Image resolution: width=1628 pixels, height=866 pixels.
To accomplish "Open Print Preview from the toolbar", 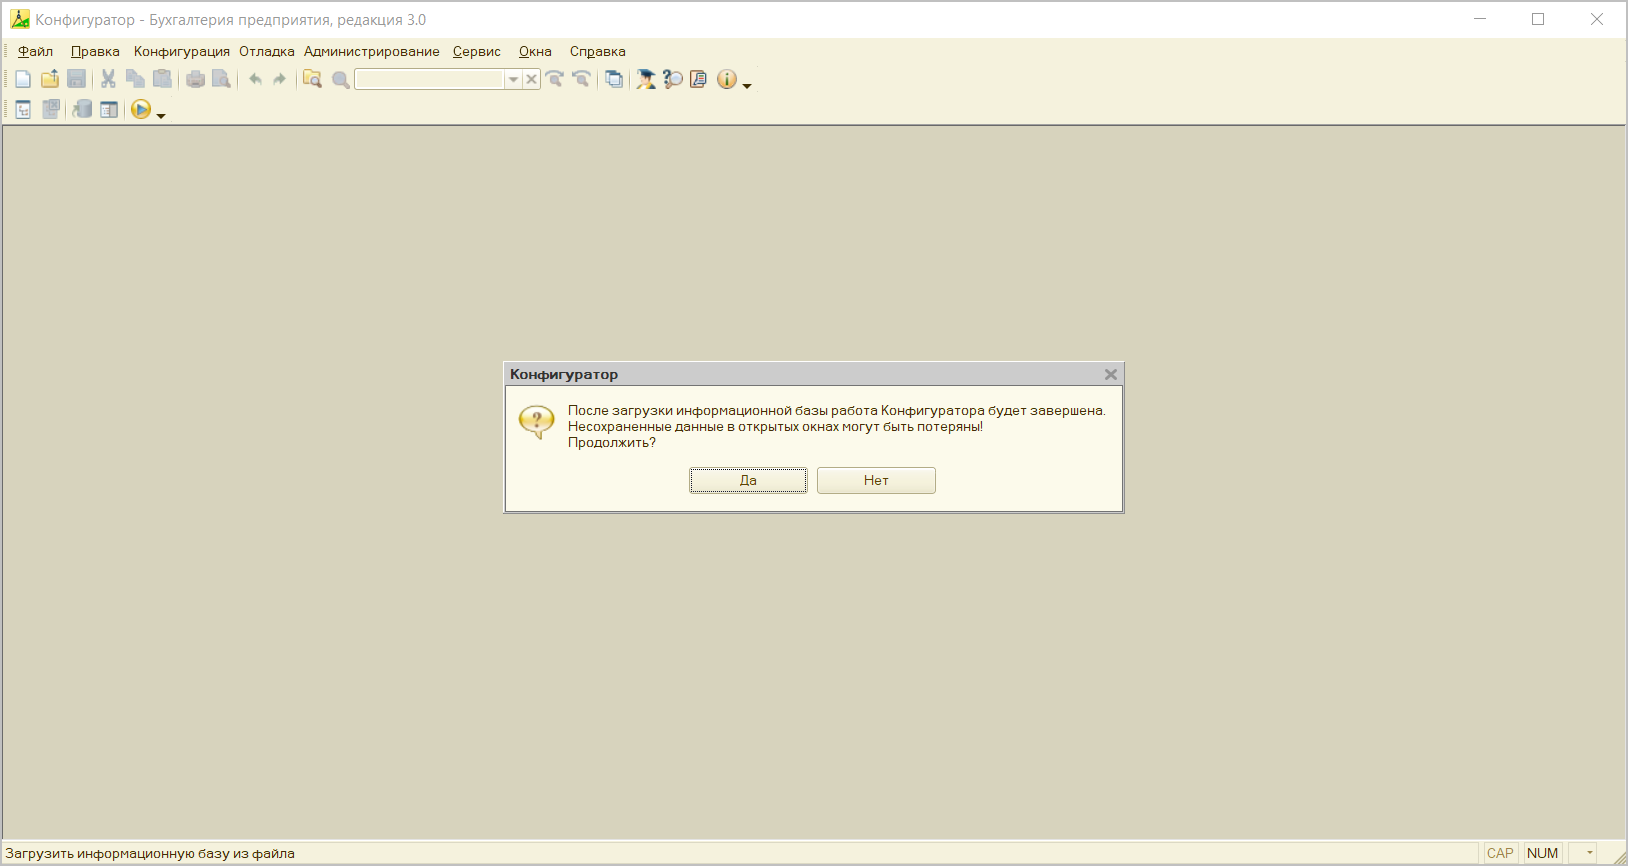I will [x=222, y=80].
